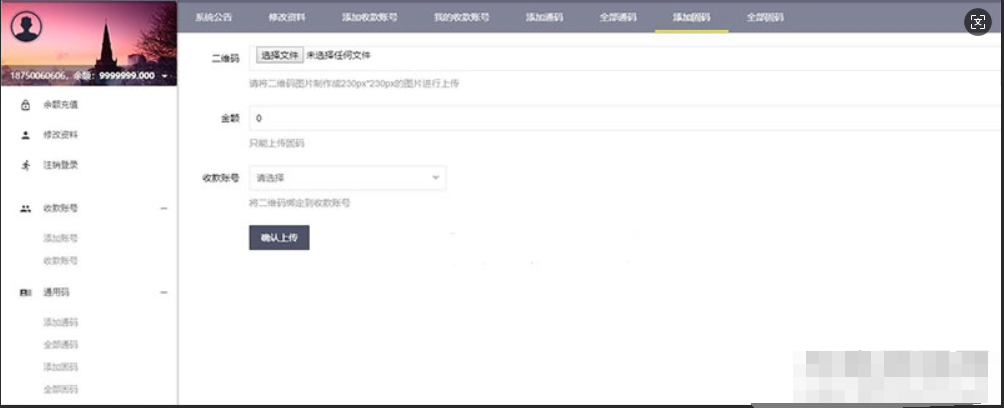Image resolution: width=1004 pixels, height=408 pixels.
Task: Open the account dropdown arrow beside balance
Action: (x=165, y=76)
